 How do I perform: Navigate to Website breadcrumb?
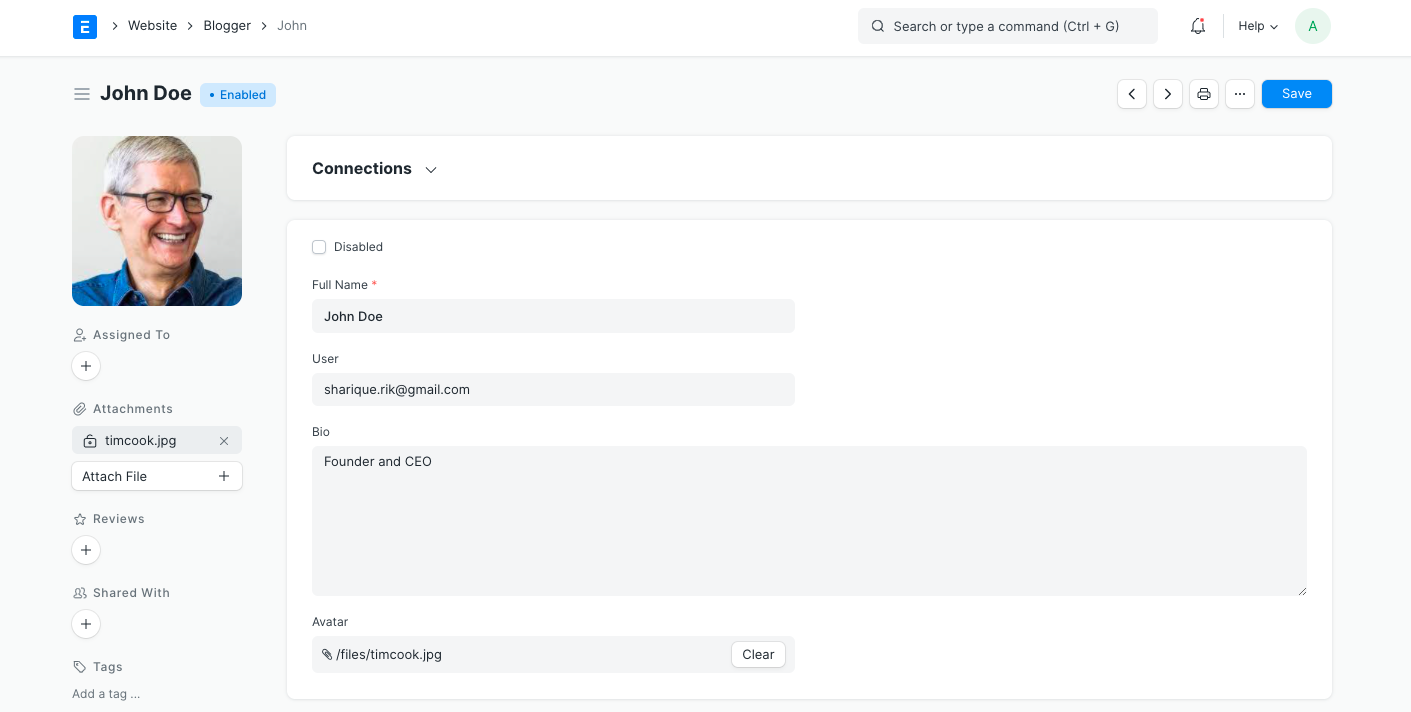point(152,26)
